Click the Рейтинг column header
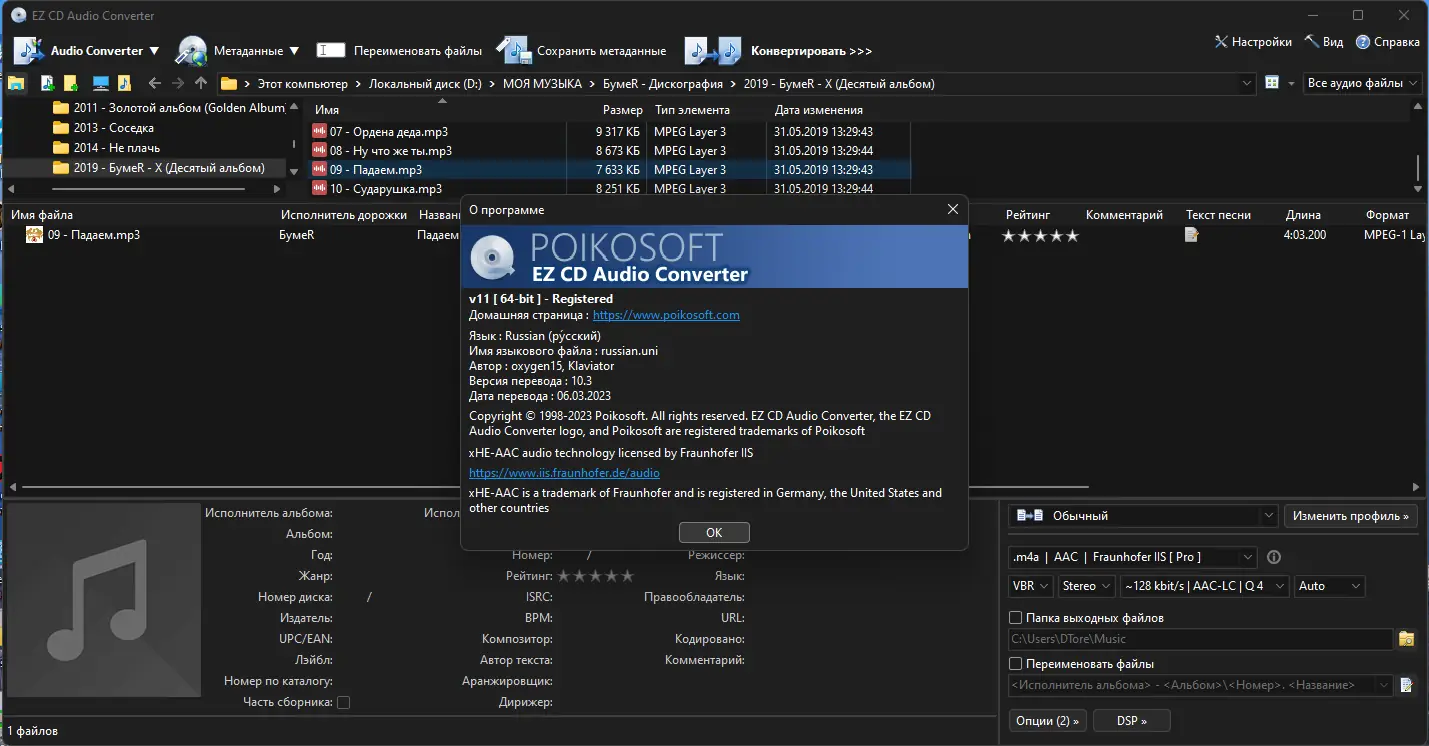Image resolution: width=1429 pixels, height=746 pixels. [x=1027, y=215]
